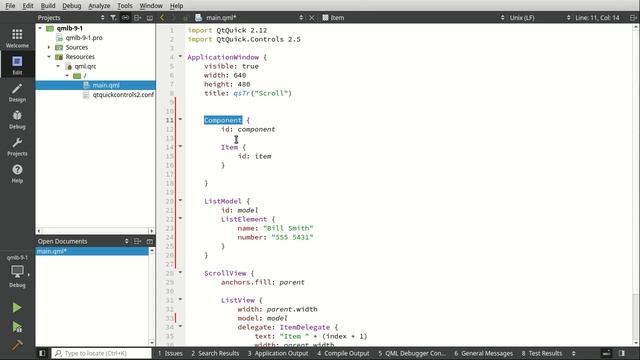Click the editor vertical scrollbar
The image size is (640, 360).
click(636, 185)
